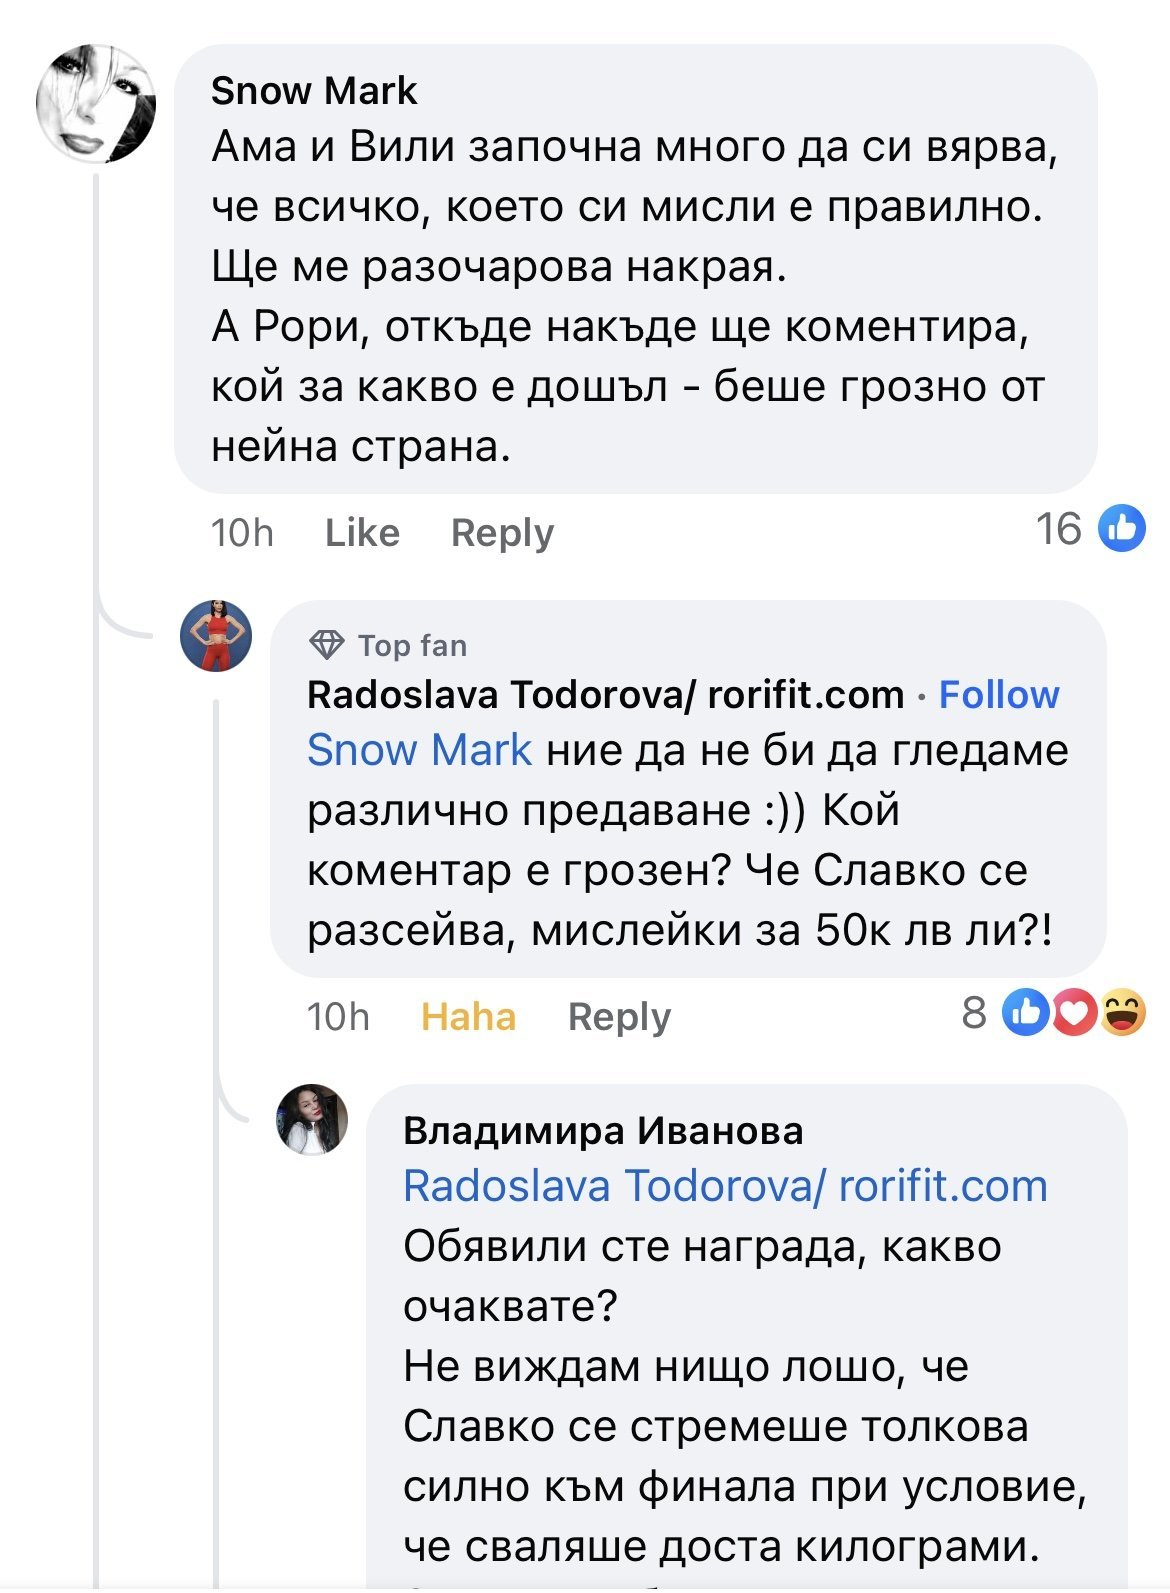The height and width of the screenshot is (1593, 1170).
Task: Click the laughing emoji reaction icon
Action: pos(1122,1014)
